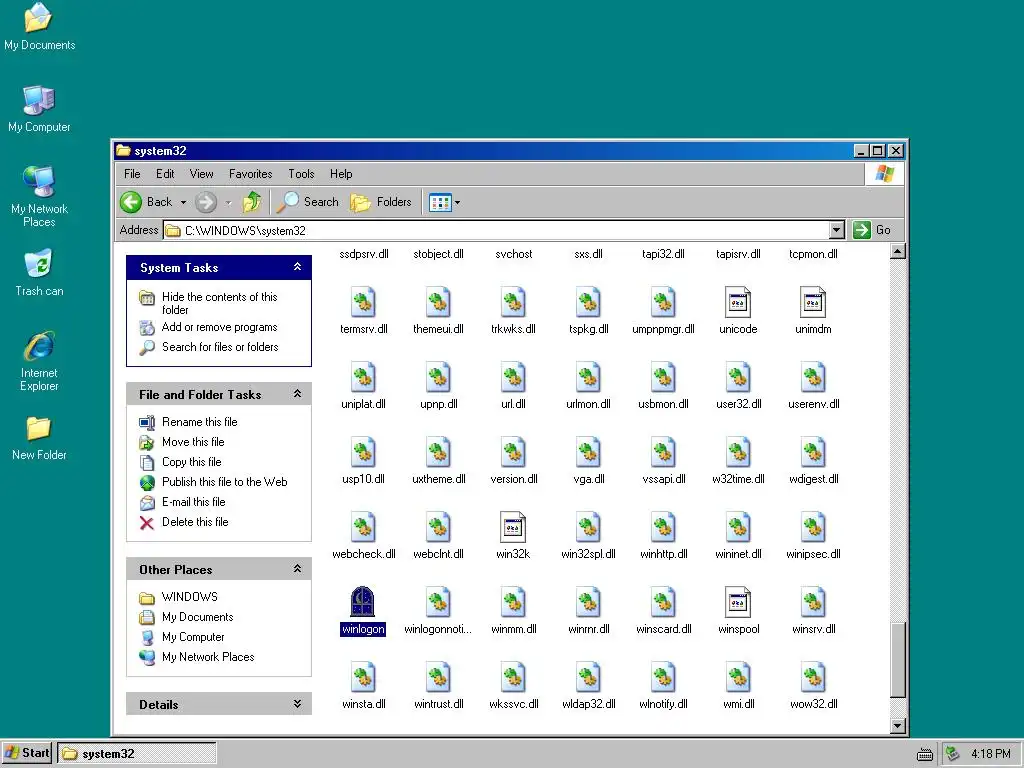
Task: Open the File menu
Action: [x=132, y=174]
